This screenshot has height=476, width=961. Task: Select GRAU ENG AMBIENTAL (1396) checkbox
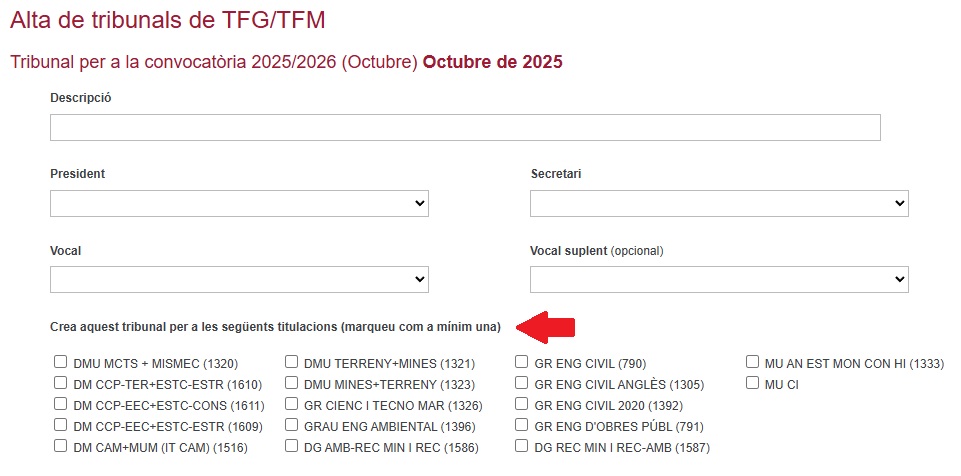point(292,425)
